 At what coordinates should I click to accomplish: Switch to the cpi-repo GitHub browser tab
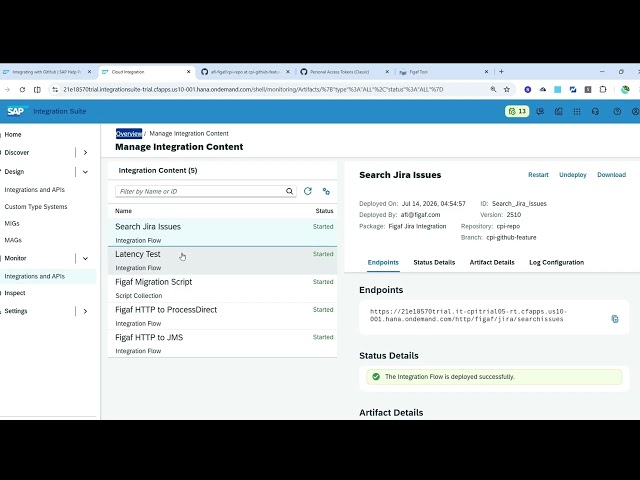pyautogui.click(x=245, y=71)
